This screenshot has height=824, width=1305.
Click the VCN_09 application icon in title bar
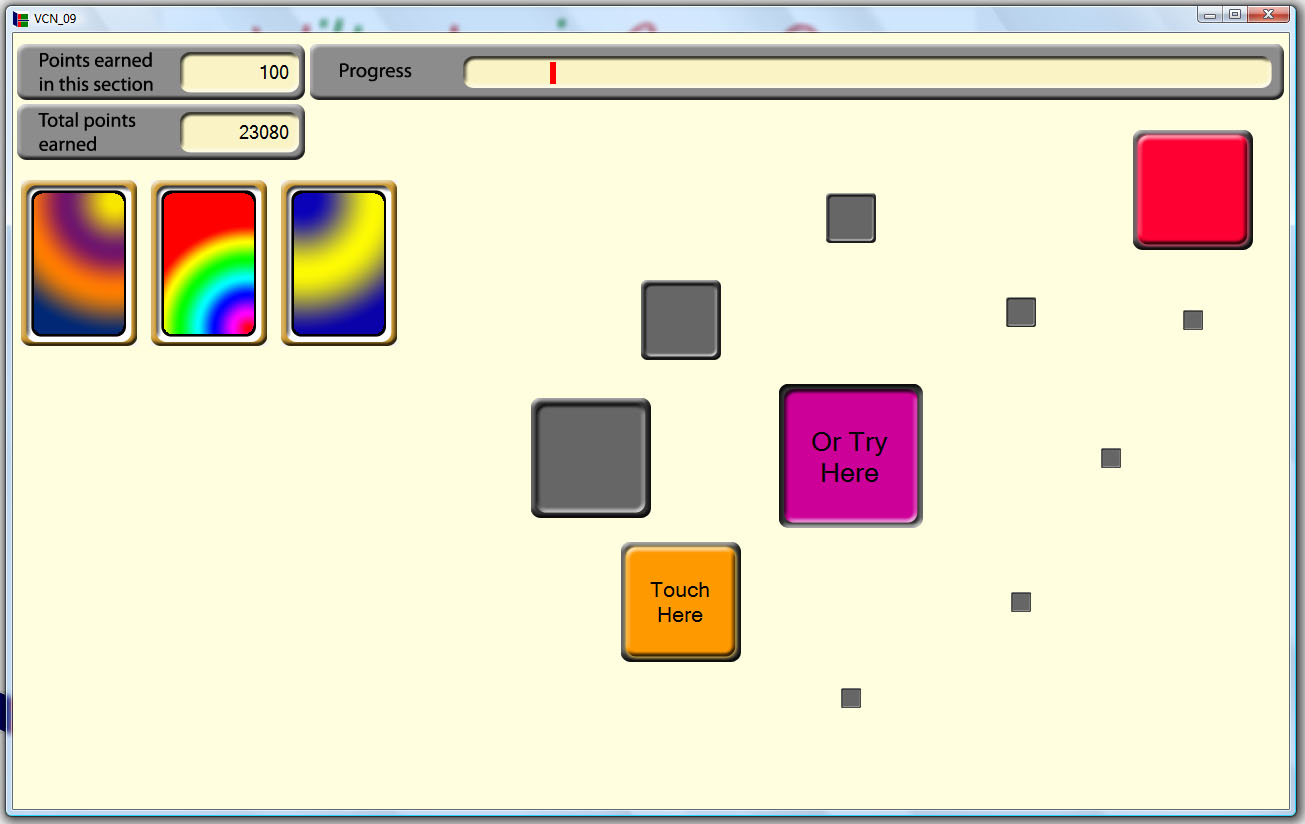21,18
